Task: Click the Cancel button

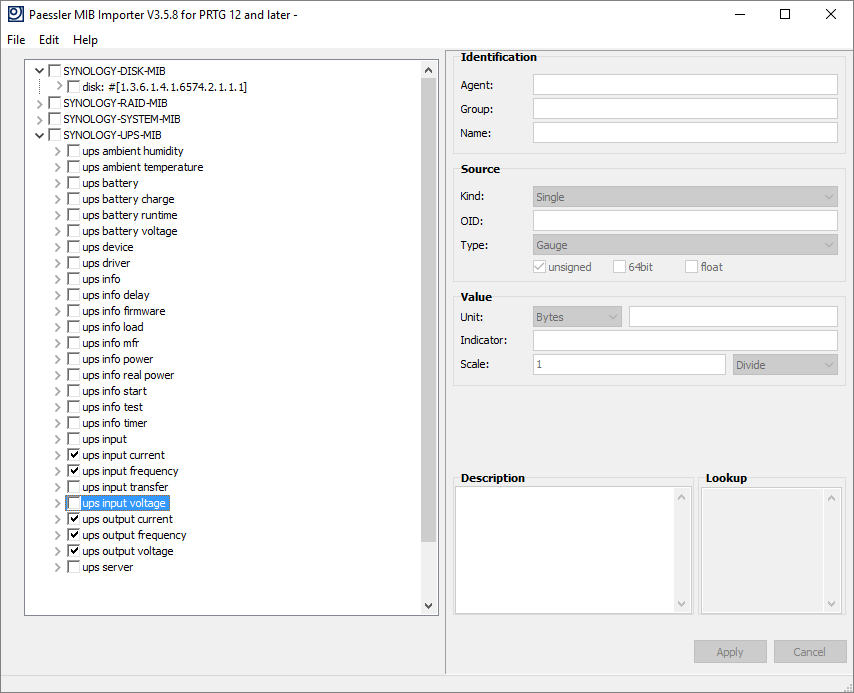Action: (810, 652)
